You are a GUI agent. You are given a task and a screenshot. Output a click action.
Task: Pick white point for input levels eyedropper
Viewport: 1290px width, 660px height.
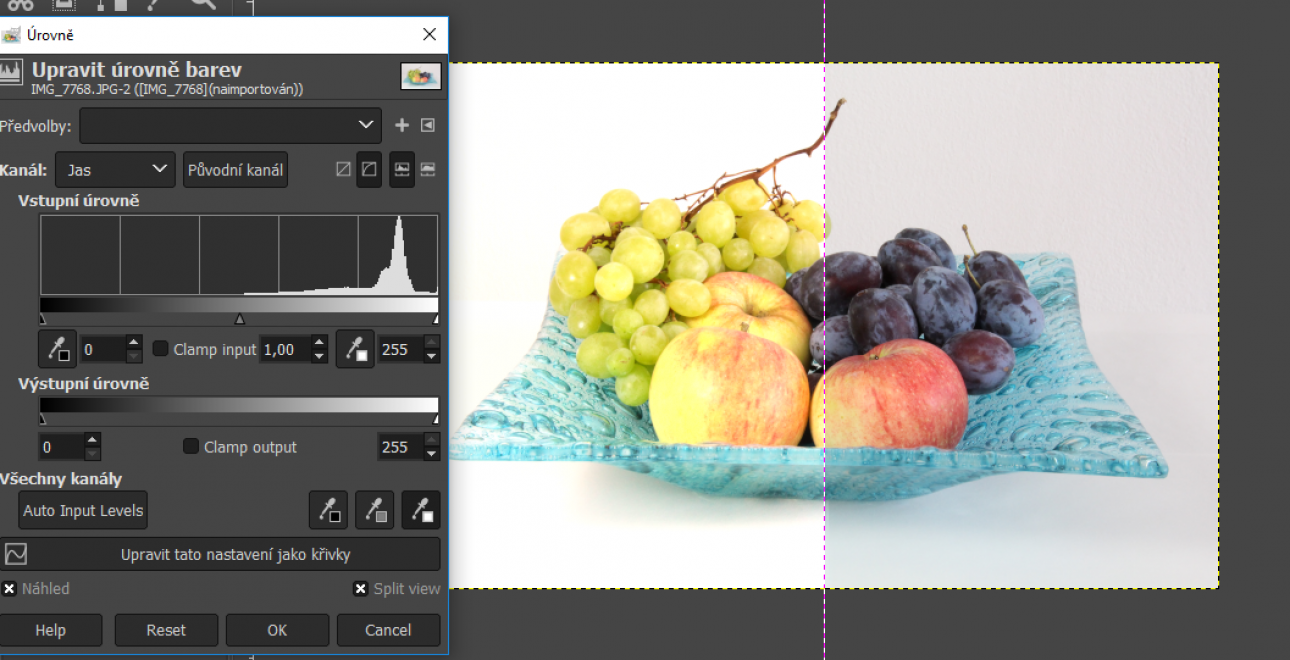(x=354, y=350)
